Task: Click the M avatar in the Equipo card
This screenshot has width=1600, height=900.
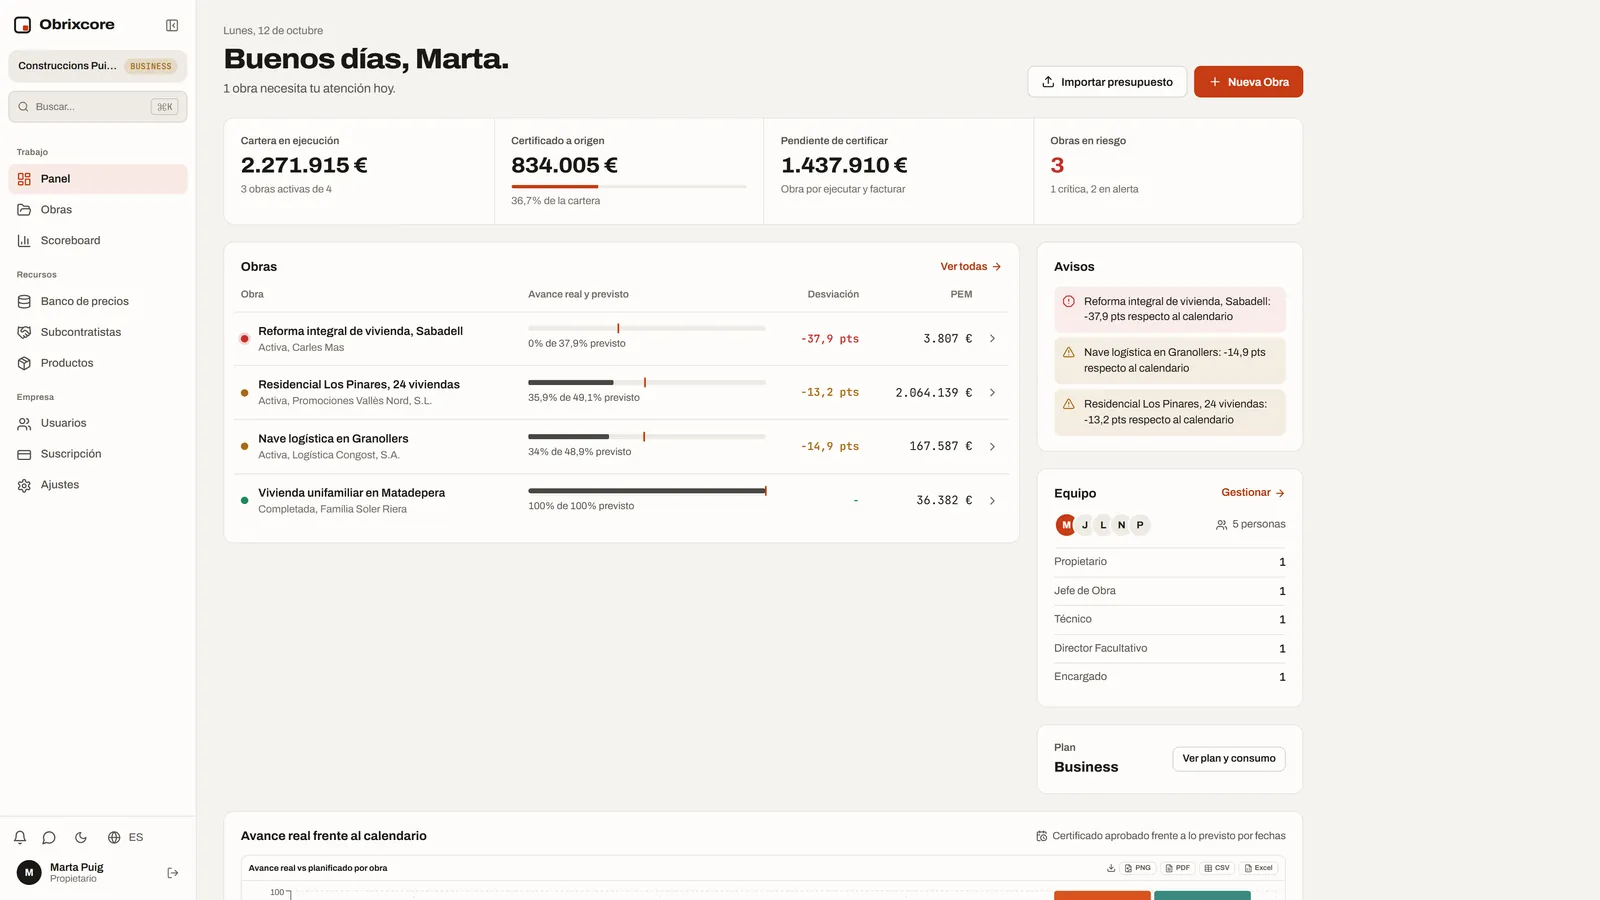Action: click(1066, 525)
